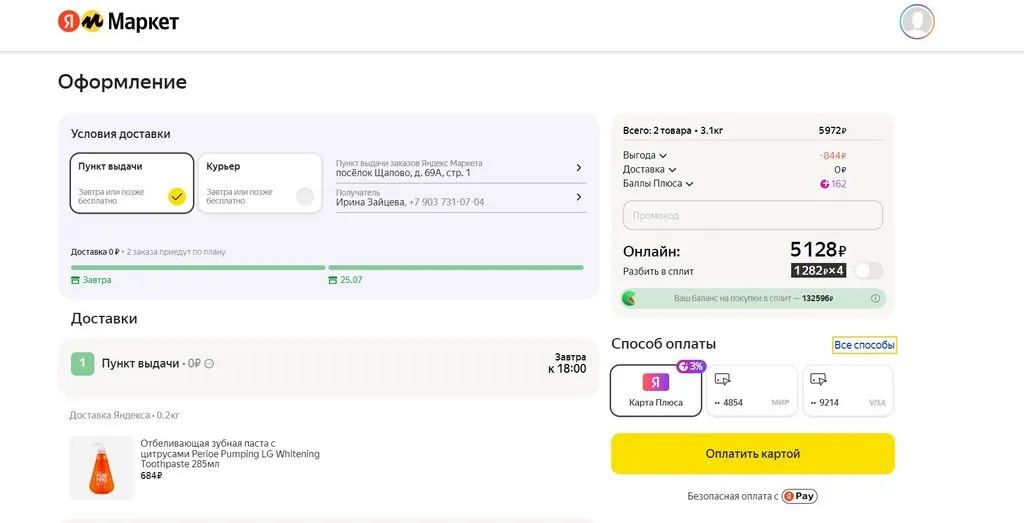Click the green 25.07 delivery progress bar
Viewport: 1024px width, 523px height.
click(456, 268)
